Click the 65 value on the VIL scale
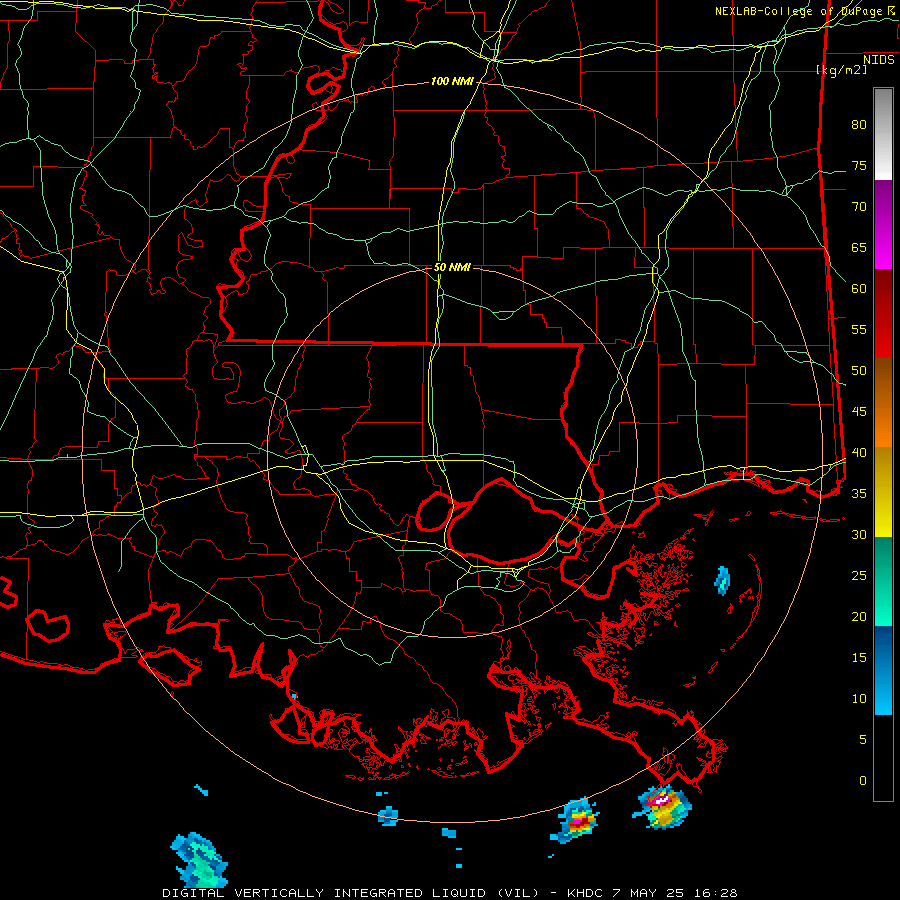Screen dimensions: 900x900 [859, 248]
